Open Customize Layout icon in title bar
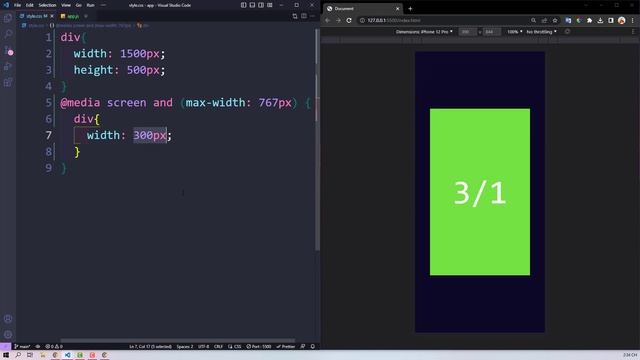Screen dimensions: 640x360 (270, 5)
